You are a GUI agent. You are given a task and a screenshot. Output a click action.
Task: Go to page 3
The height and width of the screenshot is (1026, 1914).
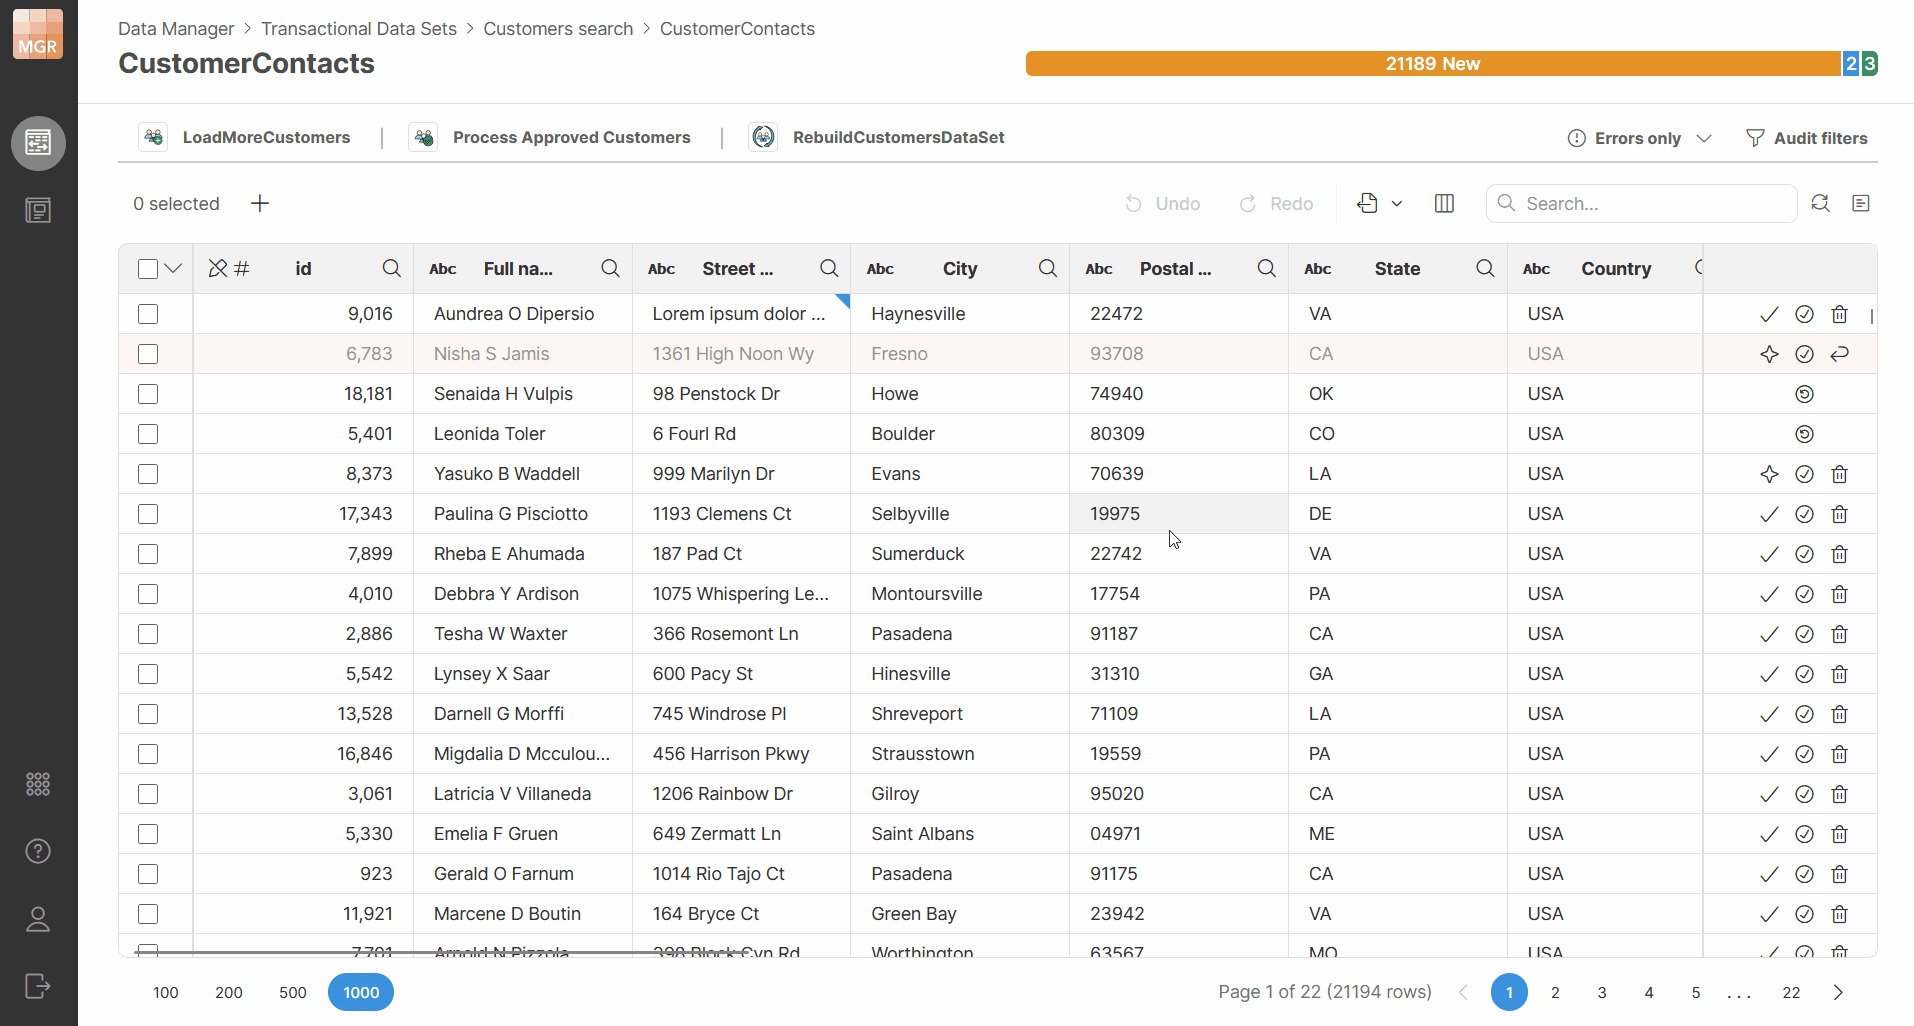(x=1602, y=992)
